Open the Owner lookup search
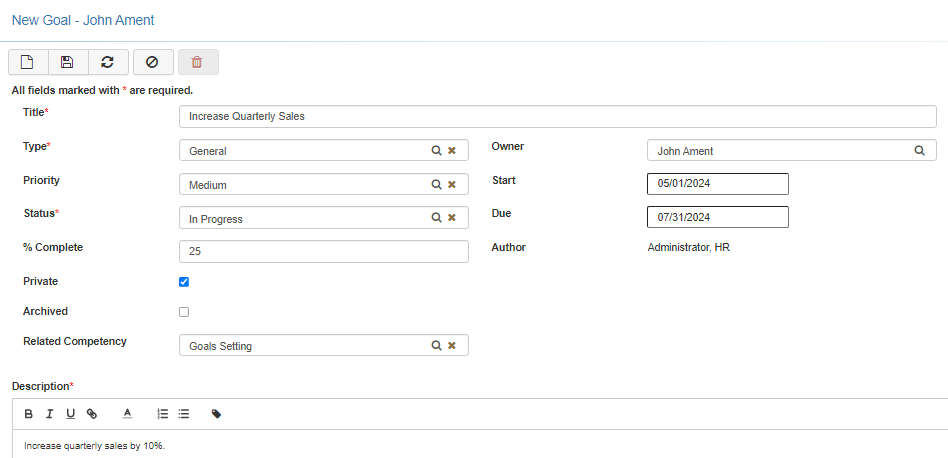The height and width of the screenshot is (458, 948). point(919,151)
